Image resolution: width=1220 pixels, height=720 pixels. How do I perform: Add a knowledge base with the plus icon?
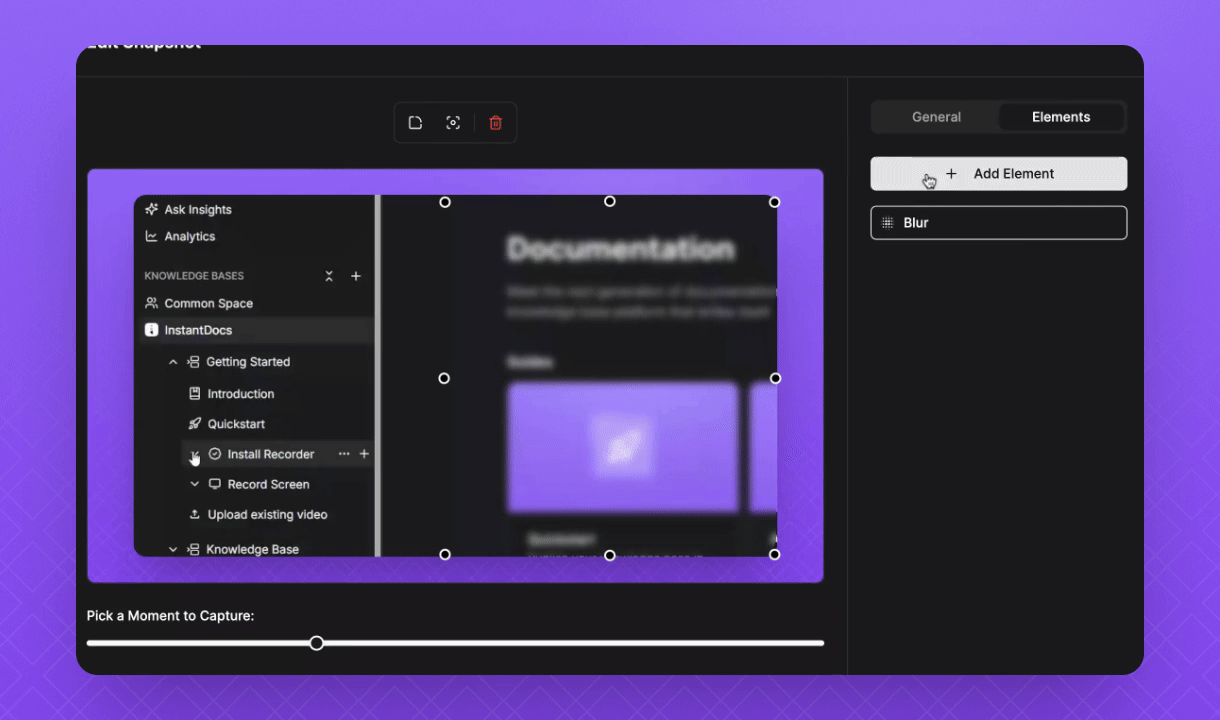356,276
